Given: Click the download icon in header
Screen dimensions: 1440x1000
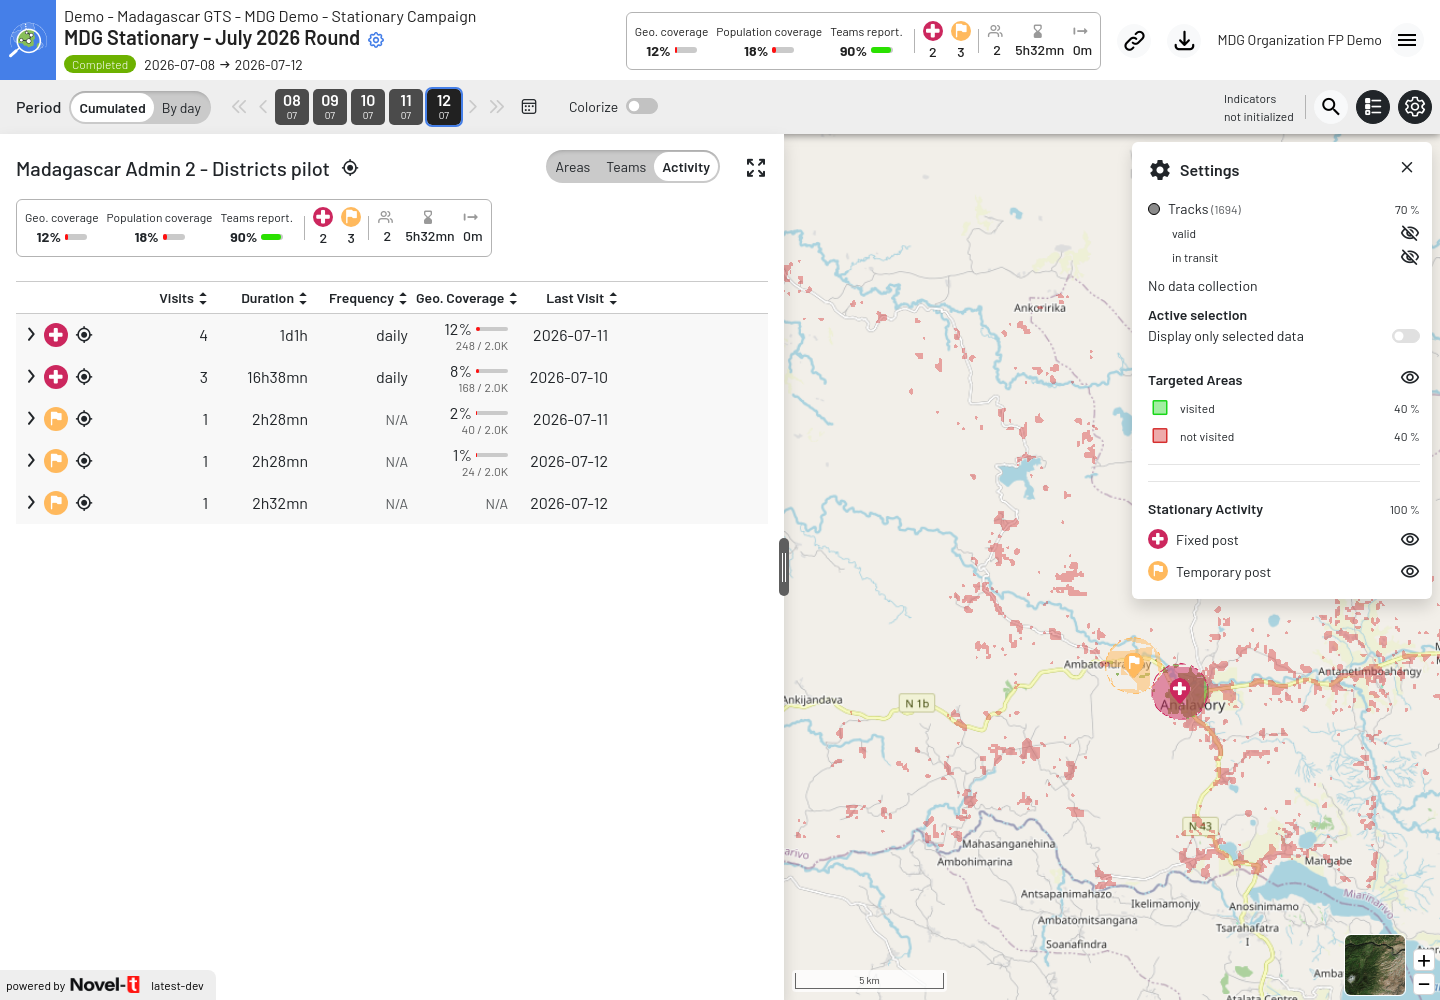Looking at the screenshot, I should [x=1184, y=41].
